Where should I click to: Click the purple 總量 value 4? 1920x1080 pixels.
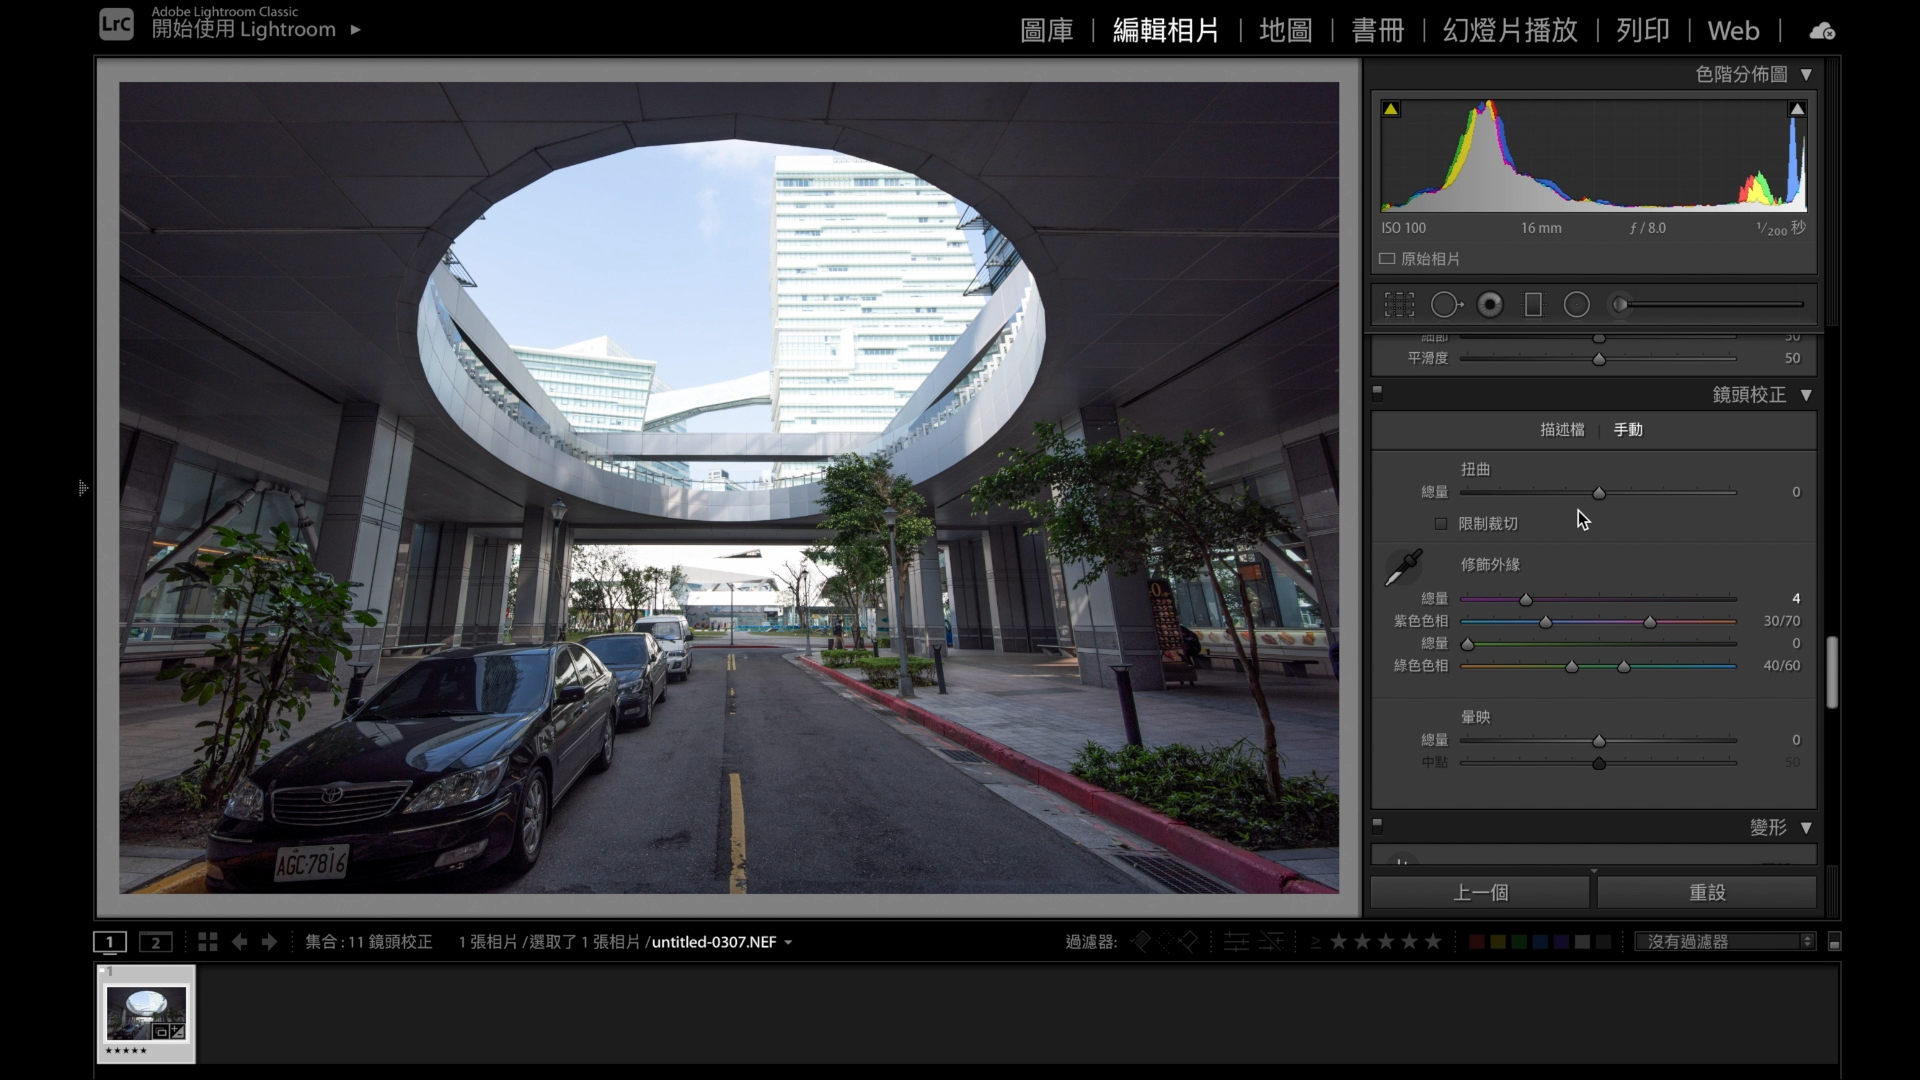tap(1796, 599)
